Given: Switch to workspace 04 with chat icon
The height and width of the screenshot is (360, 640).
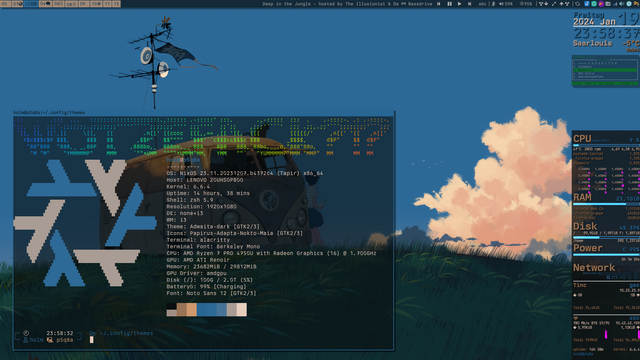Looking at the screenshot, I should [x=45, y=4].
